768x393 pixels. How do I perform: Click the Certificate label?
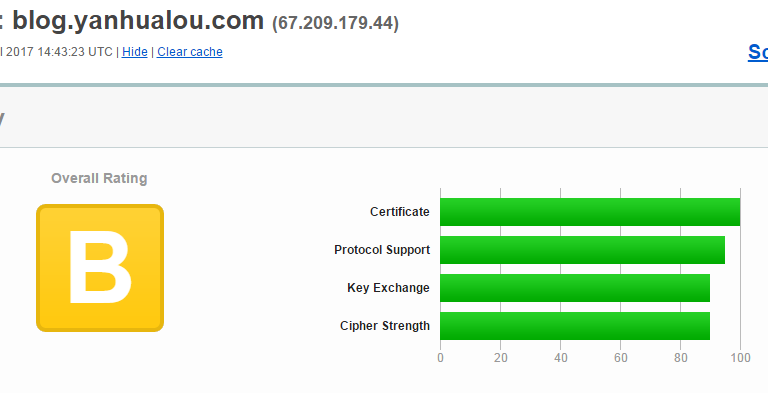click(400, 212)
